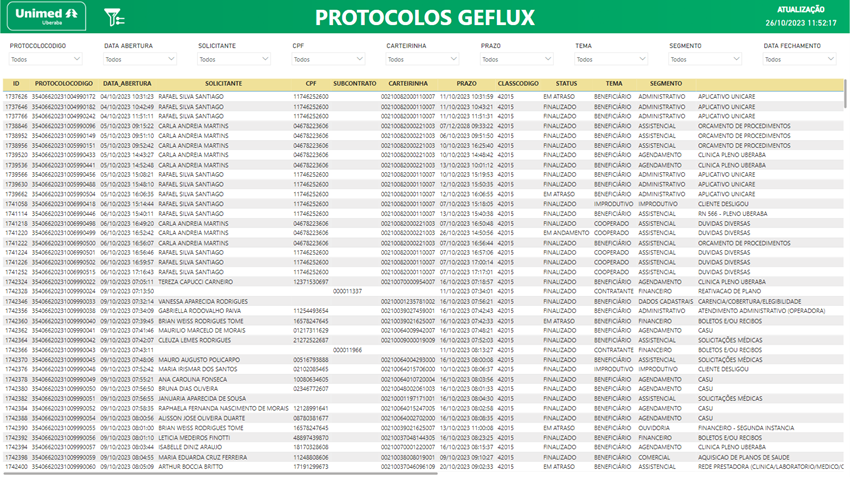The image size is (850, 477).
Task: Click the ISABELLE DINIZ ARAUJO cell
Action: (190, 447)
